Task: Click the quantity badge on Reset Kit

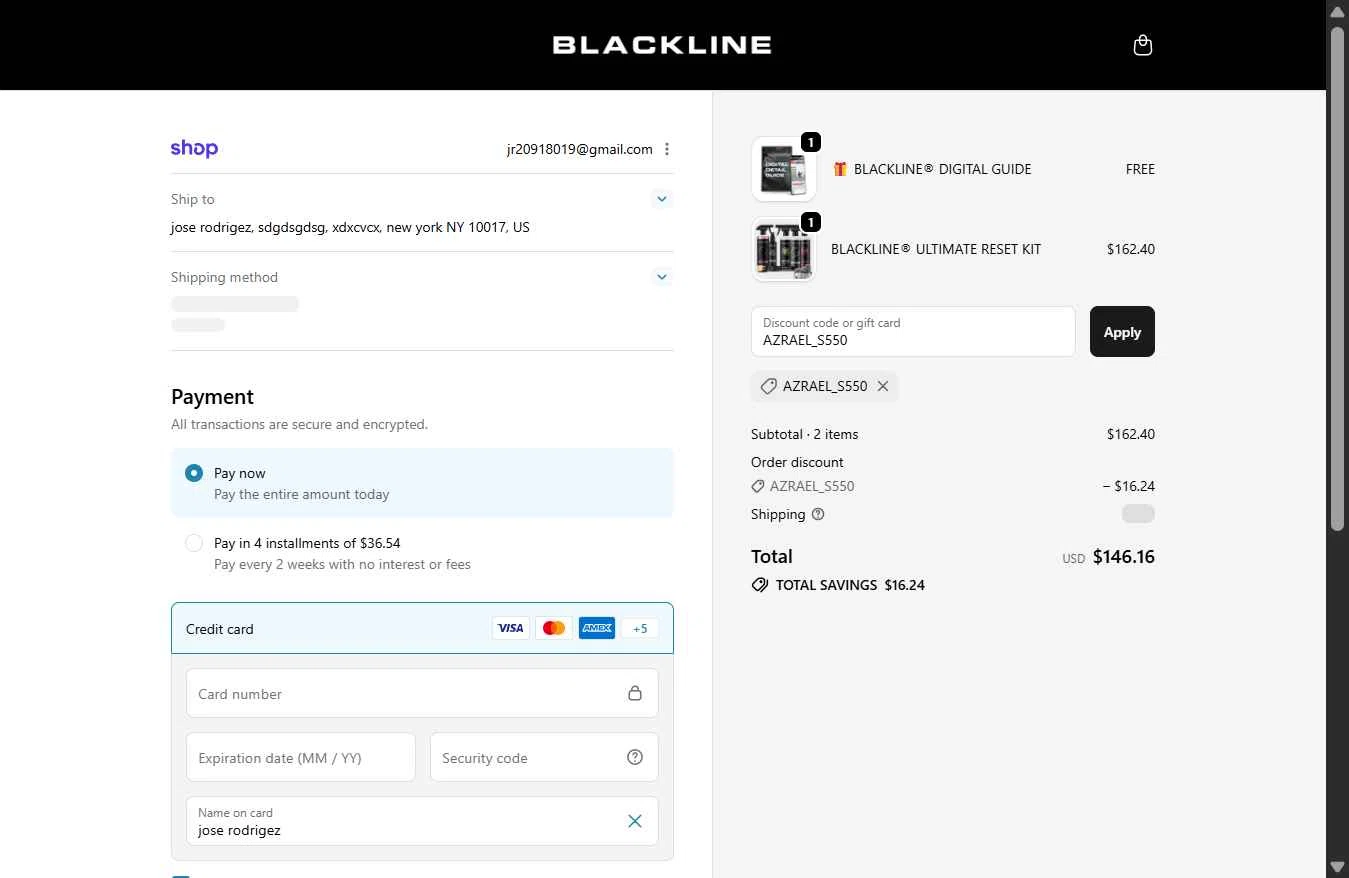Action: pyautogui.click(x=811, y=222)
